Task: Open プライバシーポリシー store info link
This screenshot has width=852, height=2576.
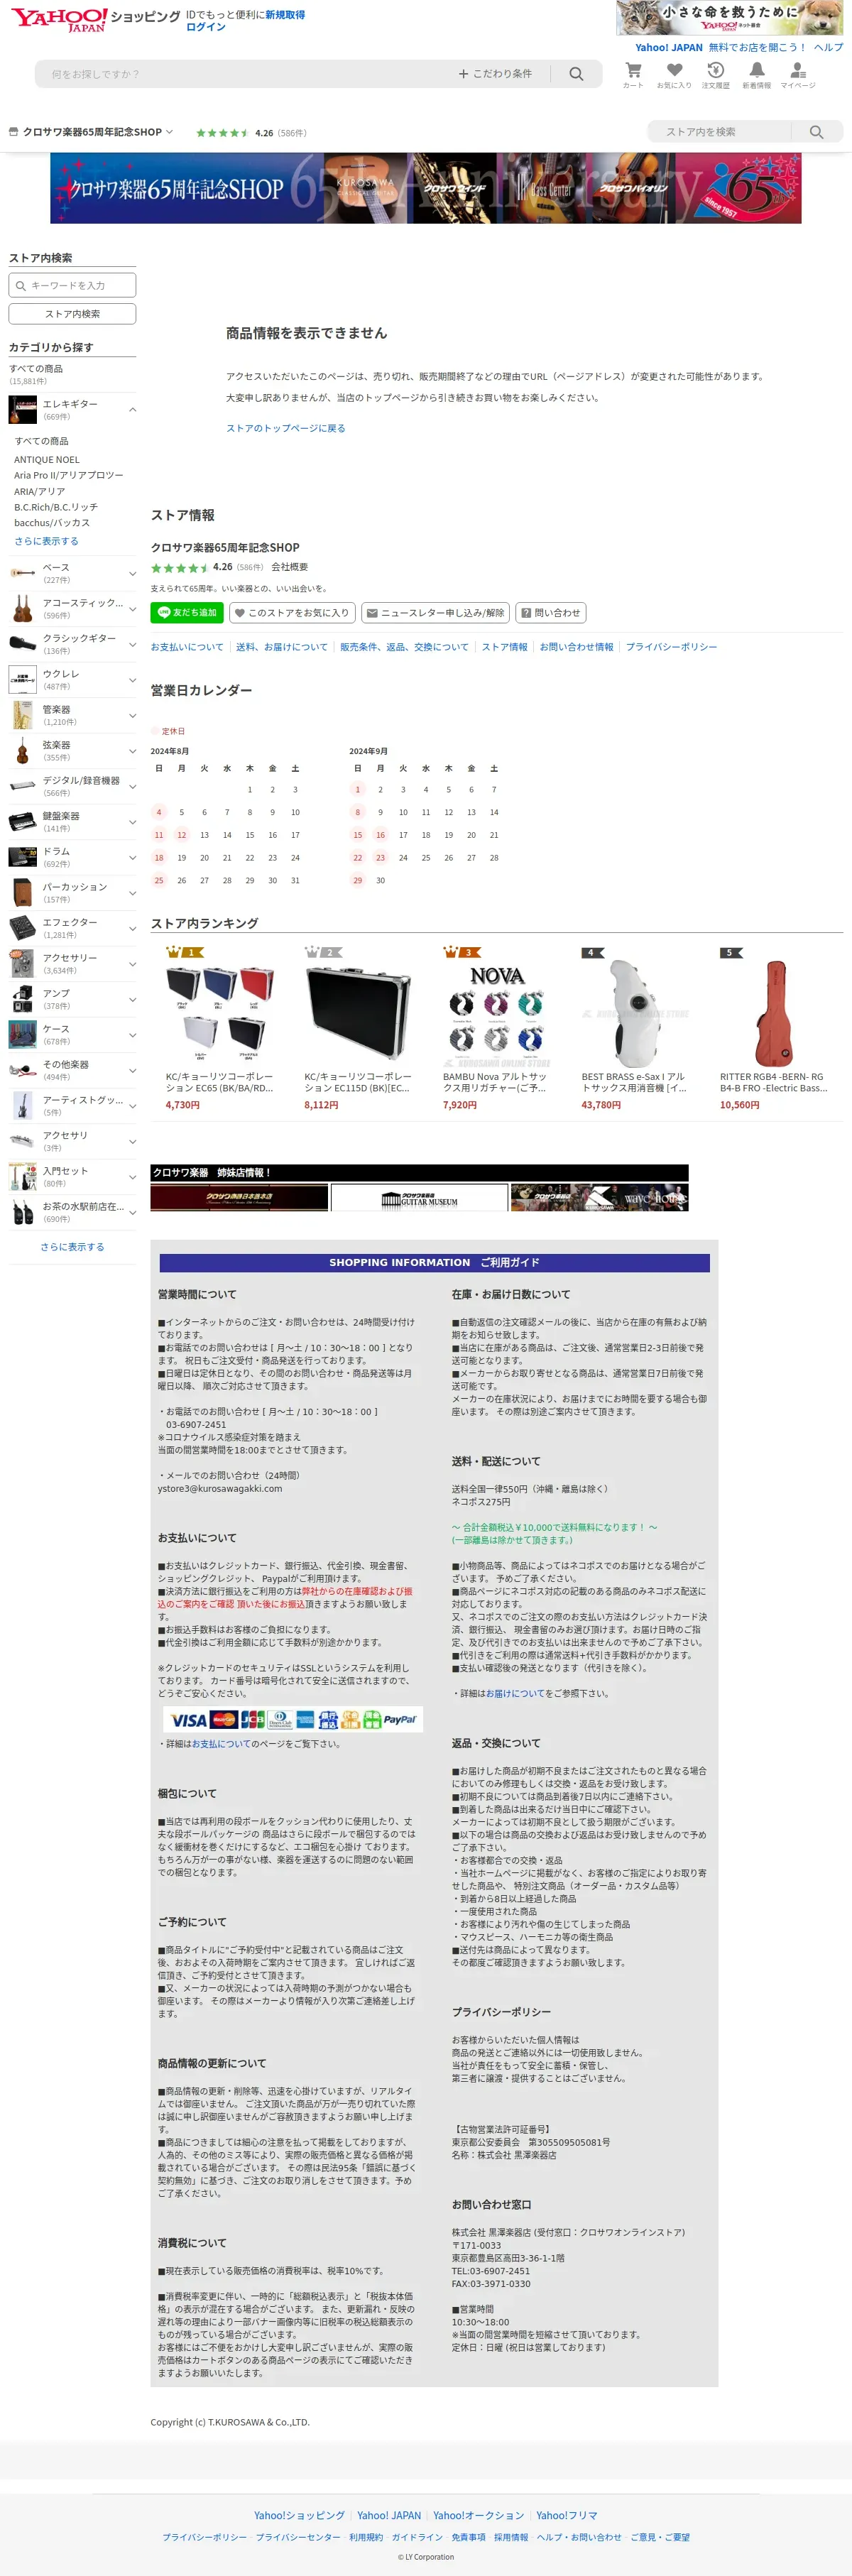Action: point(671,647)
